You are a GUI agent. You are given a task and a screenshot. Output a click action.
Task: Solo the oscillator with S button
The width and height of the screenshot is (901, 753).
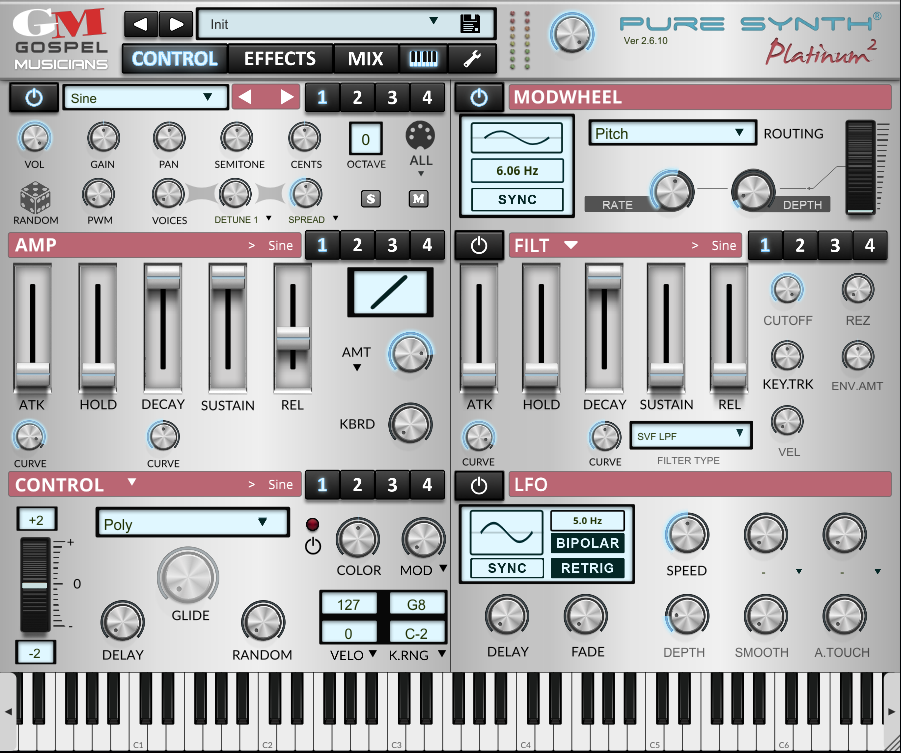click(x=371, y=199)
